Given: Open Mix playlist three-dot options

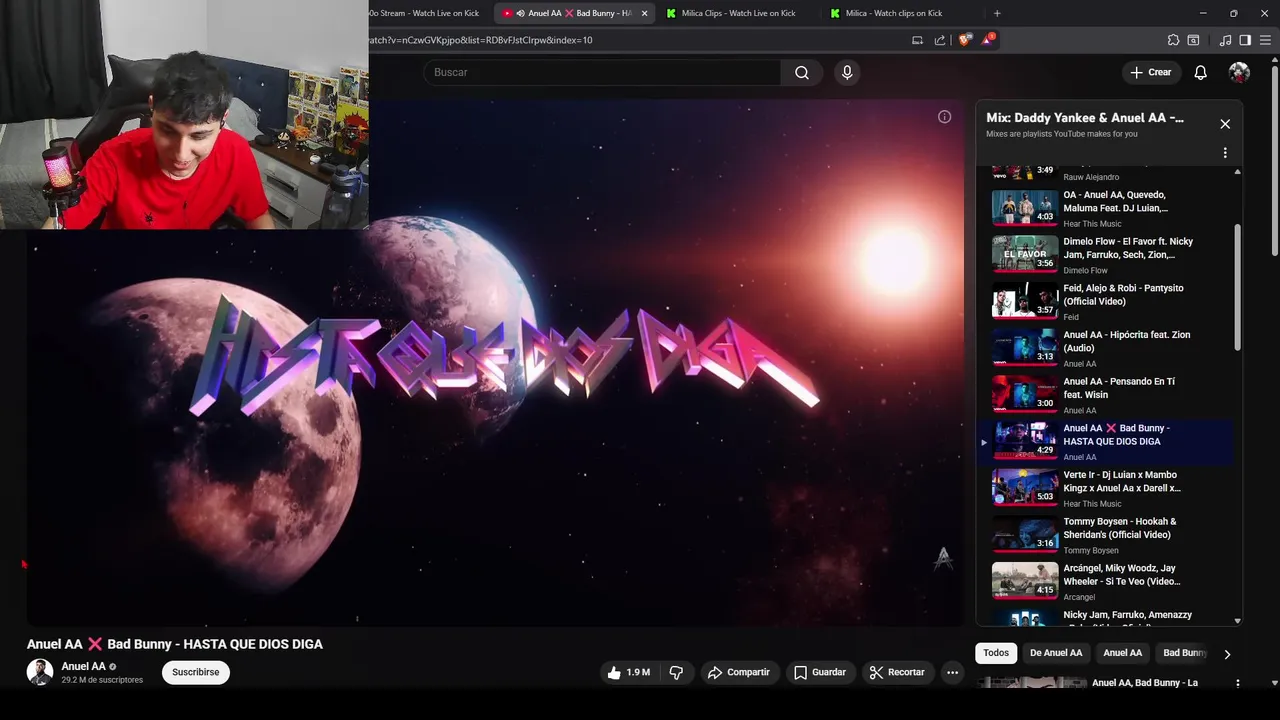Looking at the screenshot, I should [x=1225, y=153].
